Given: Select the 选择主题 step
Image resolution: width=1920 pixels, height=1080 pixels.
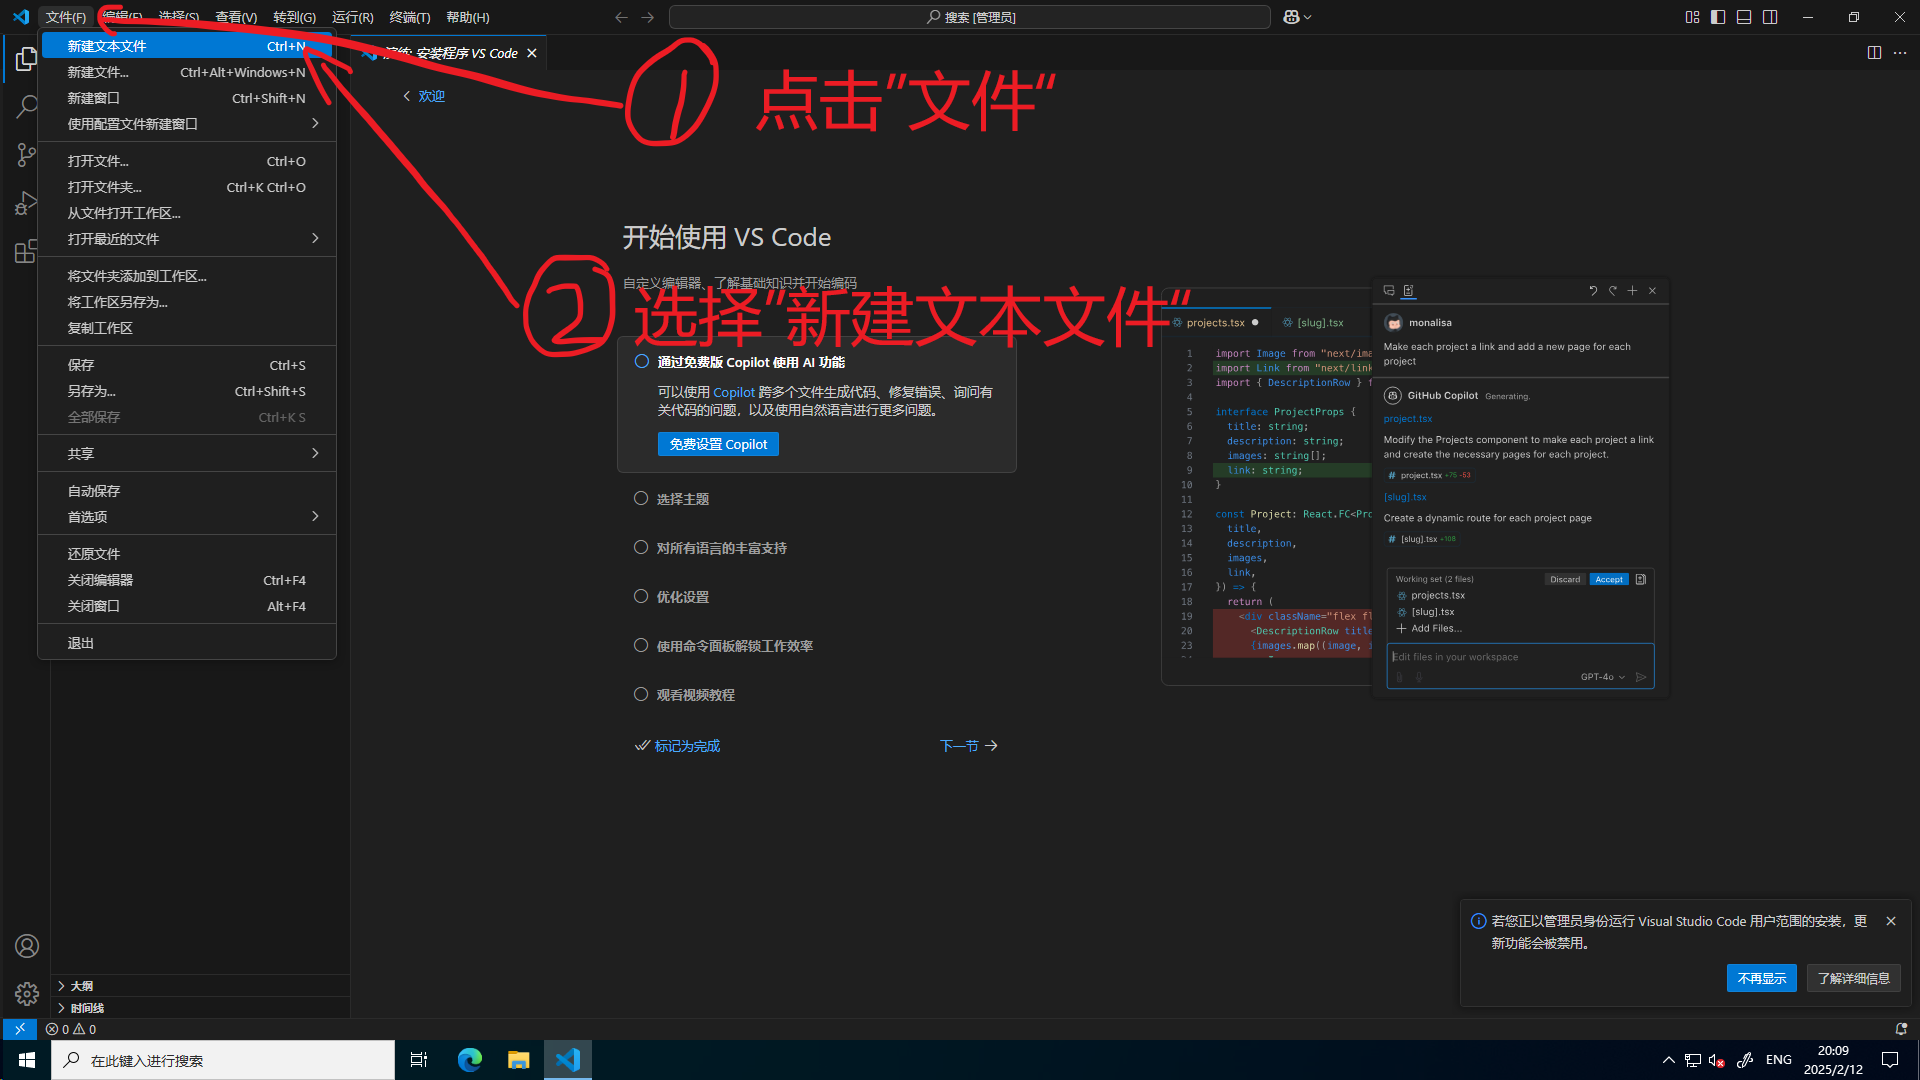Looking at the screenshot, I should [x=683, y=499].
